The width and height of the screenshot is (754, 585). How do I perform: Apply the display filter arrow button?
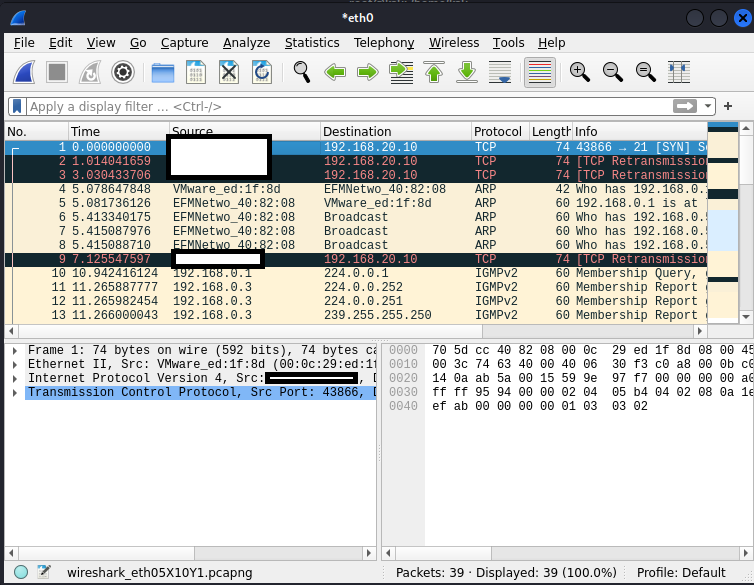[x=685, y=106]
